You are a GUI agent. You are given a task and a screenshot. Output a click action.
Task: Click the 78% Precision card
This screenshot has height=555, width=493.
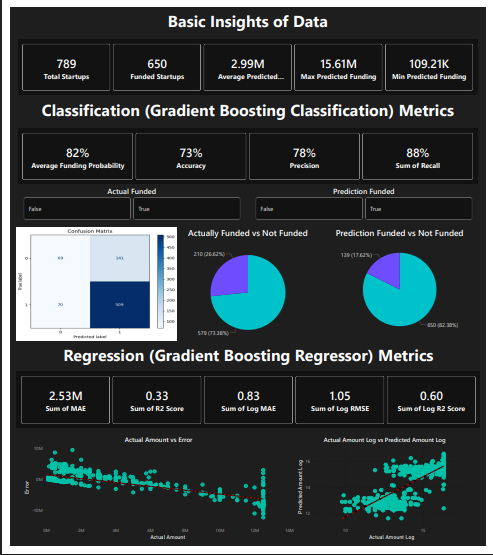click(304, 156)
